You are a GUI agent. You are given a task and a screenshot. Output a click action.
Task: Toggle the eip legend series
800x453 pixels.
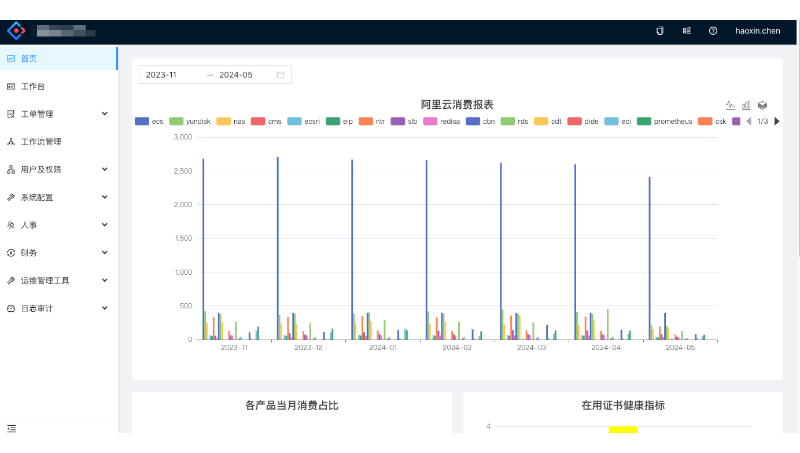340,121
